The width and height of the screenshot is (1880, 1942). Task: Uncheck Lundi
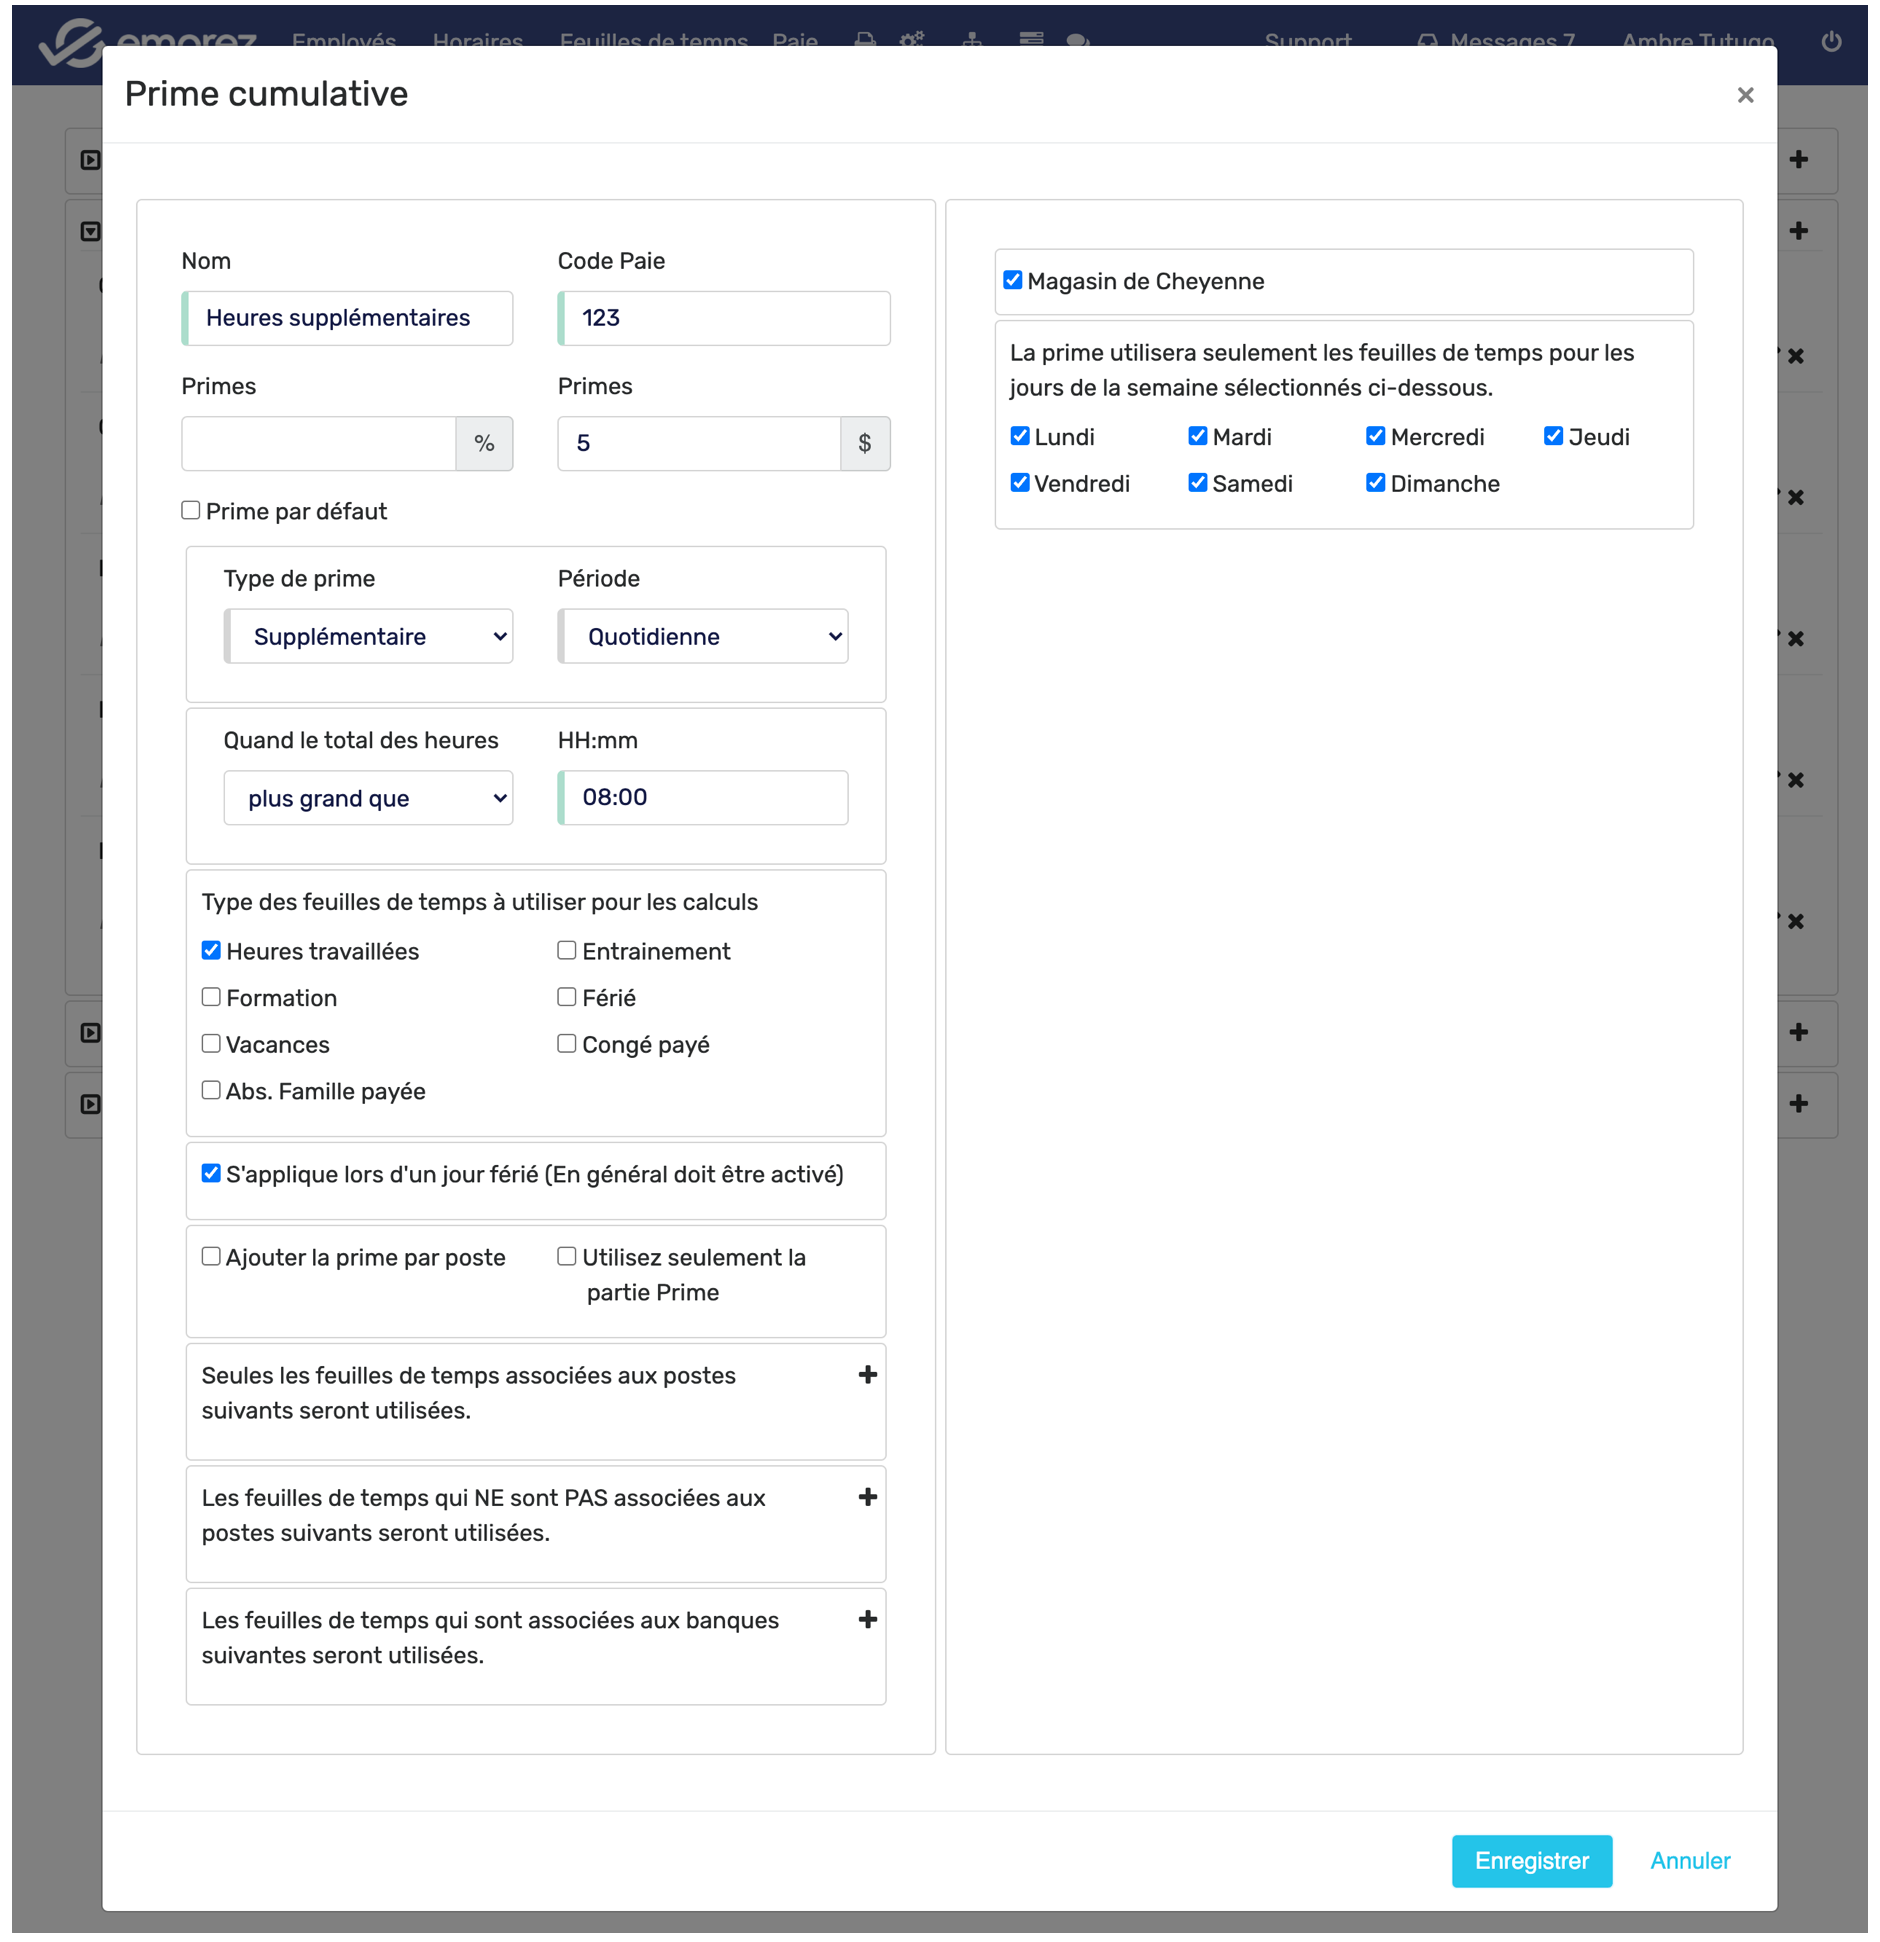click(1020, 436)
